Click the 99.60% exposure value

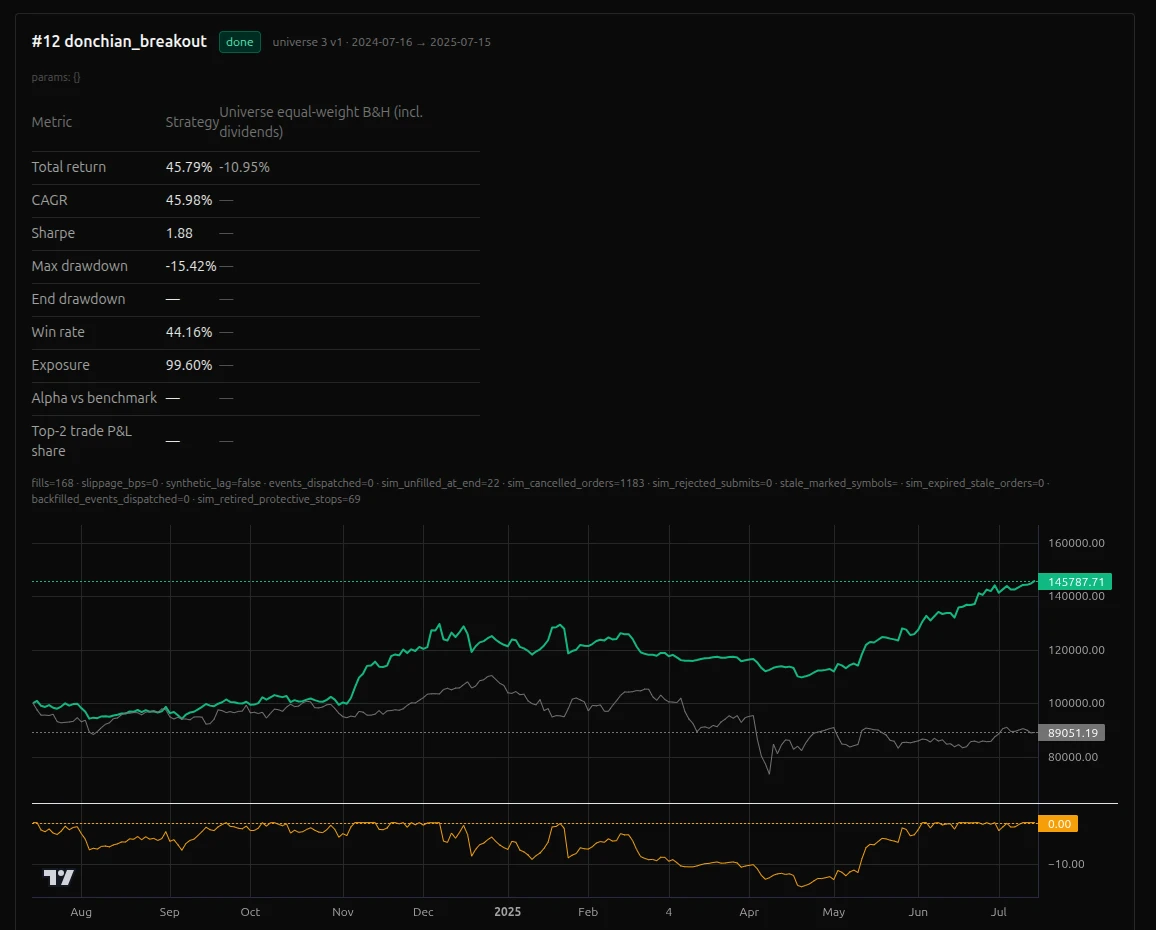189,365
